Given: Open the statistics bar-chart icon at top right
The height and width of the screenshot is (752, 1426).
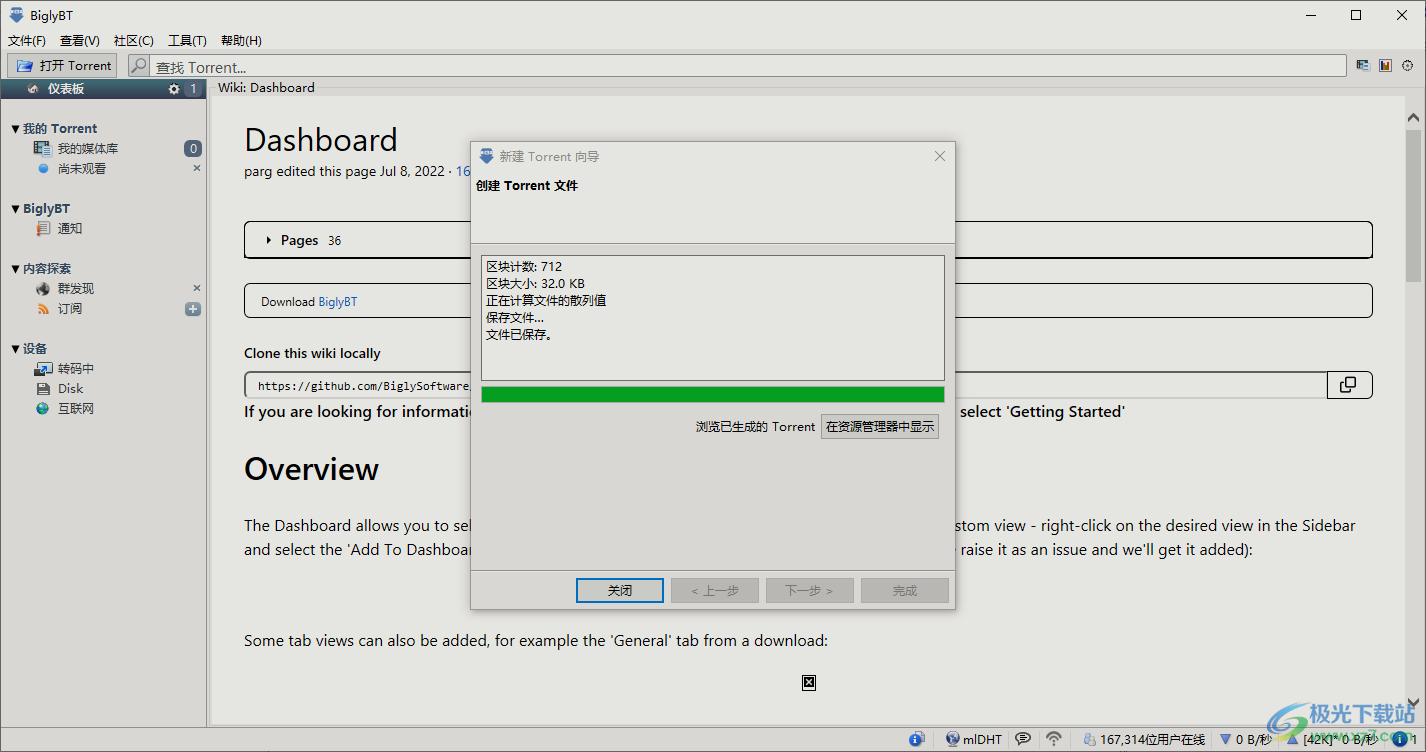Looking at the screenshot, I should pyautogui.click(x=1385, y=65).
